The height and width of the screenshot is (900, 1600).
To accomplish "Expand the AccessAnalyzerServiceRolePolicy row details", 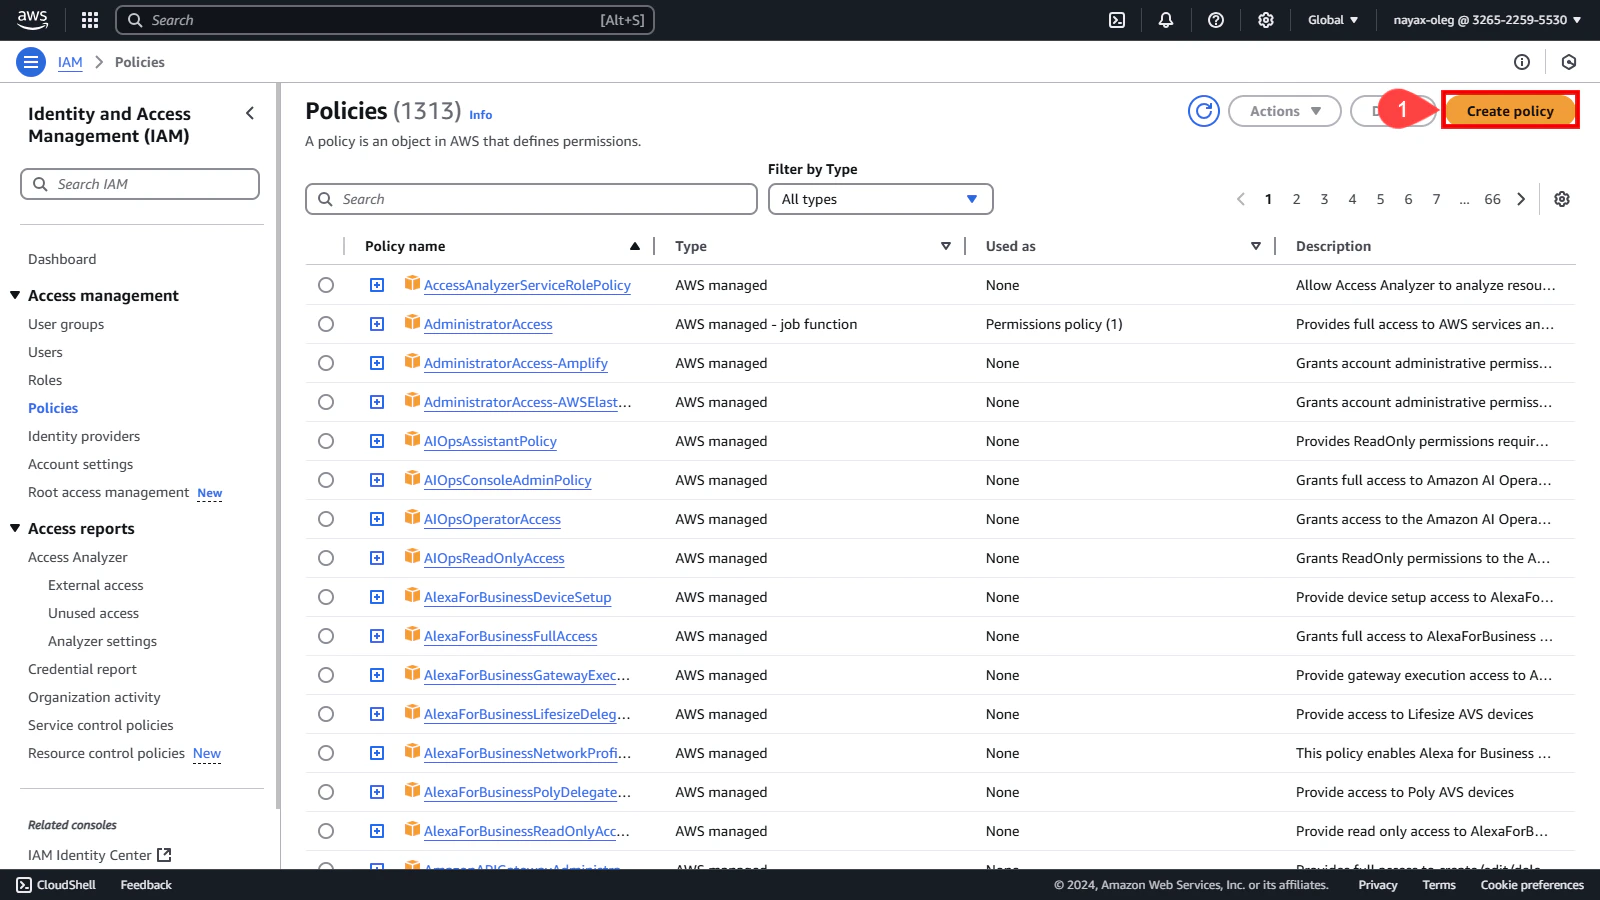I will [x=377, y=285].
